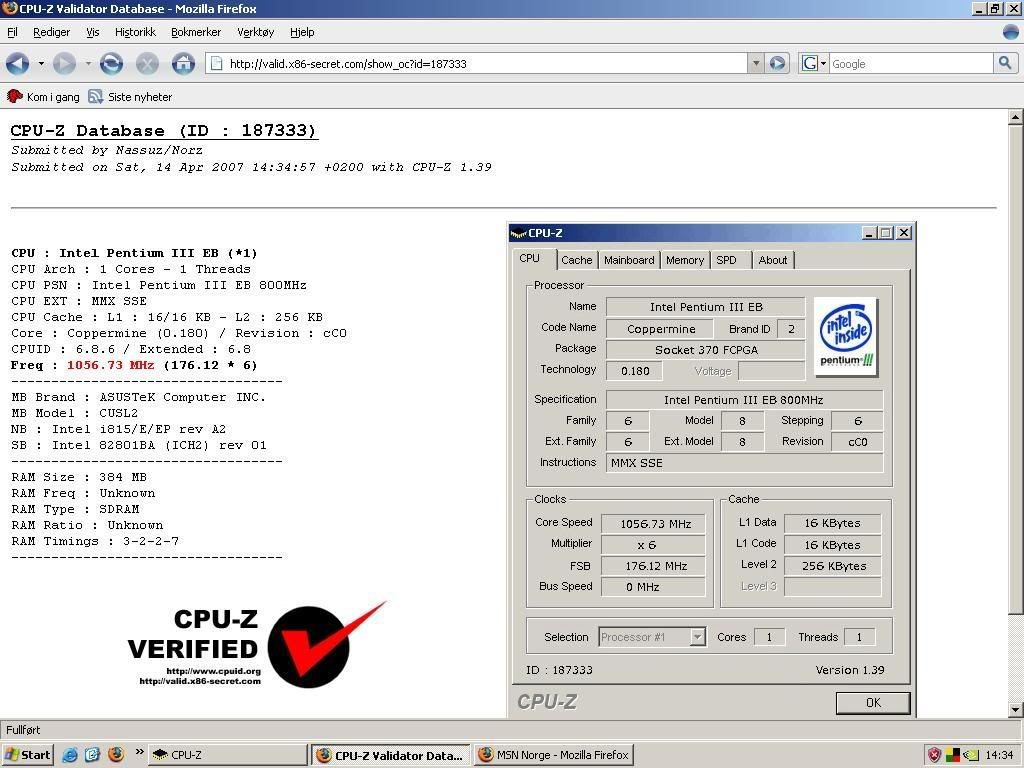Expand the Processor #1 selection dropdown
The height and width of the screenshot is (768, 1024).
point(697,637)
